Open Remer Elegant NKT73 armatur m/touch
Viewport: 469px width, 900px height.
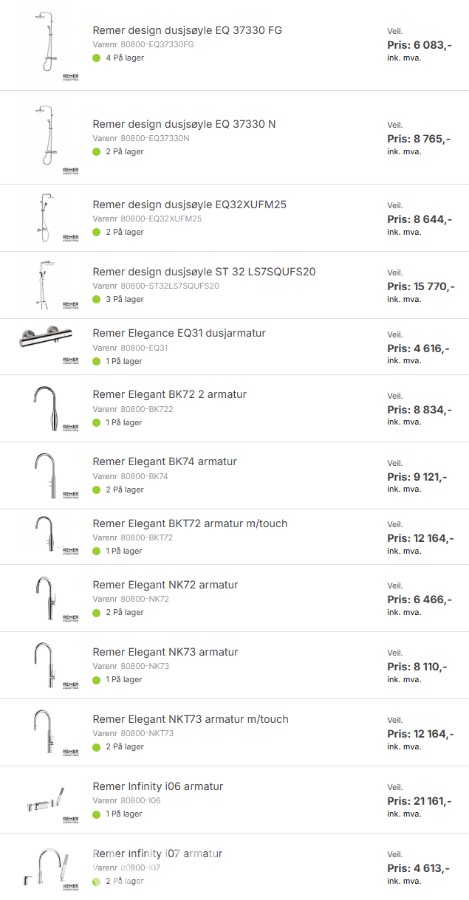[191, 719]
